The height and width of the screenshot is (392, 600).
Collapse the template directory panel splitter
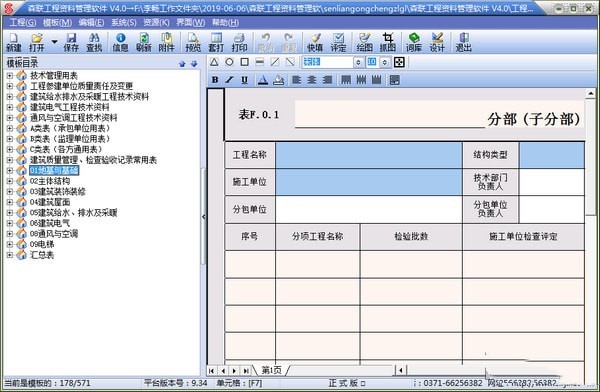pos(204,217)
